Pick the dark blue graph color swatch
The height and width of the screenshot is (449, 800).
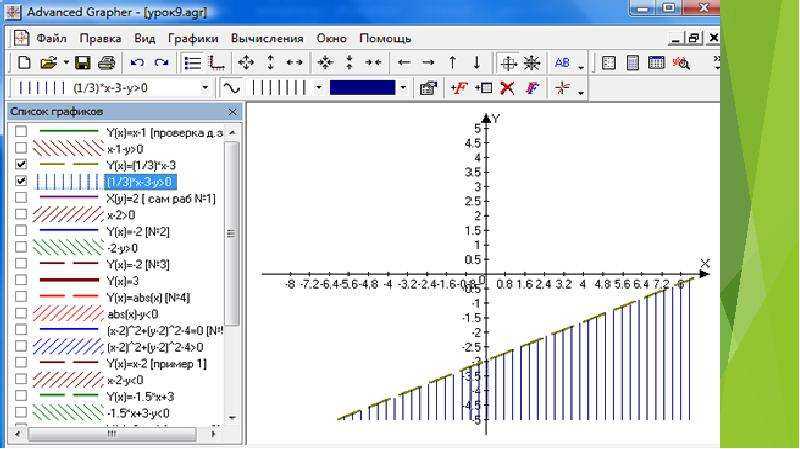[362, 88]
